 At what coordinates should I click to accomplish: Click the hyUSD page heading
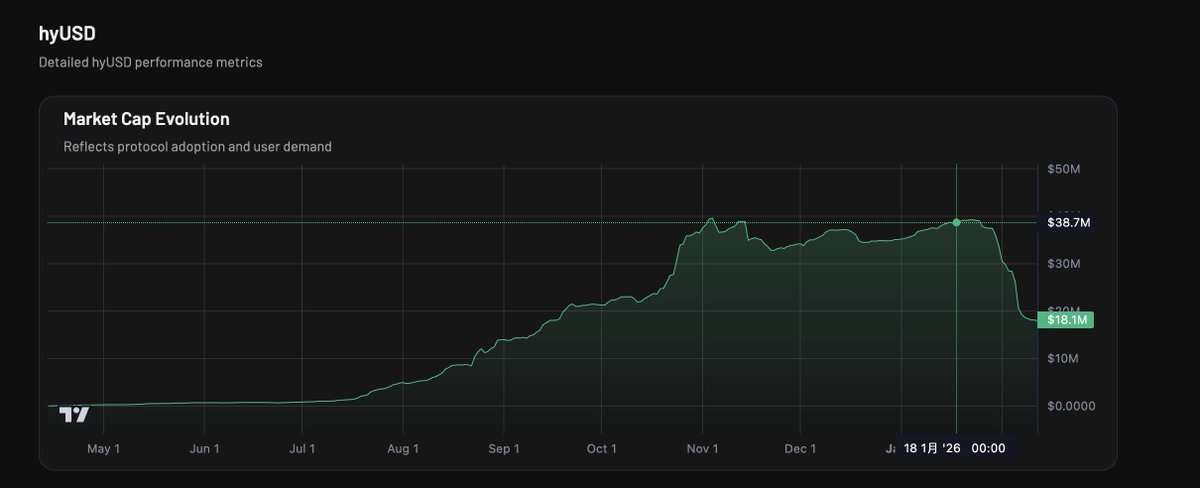click(x=67, y=34)
